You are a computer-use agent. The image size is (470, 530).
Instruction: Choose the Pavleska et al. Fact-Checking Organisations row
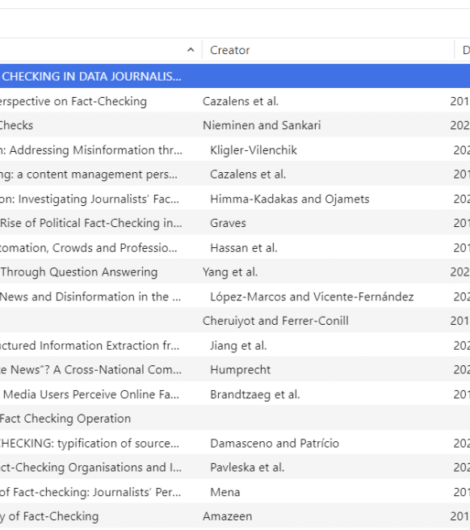click(x=235, y=467)
